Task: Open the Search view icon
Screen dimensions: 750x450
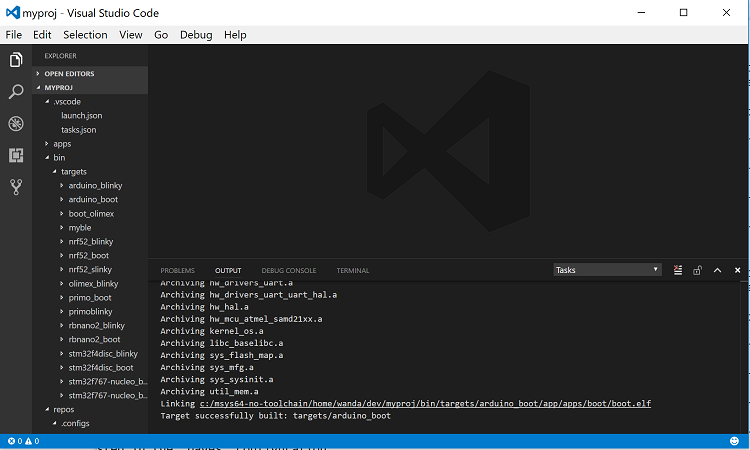Action: coord(16,92)
